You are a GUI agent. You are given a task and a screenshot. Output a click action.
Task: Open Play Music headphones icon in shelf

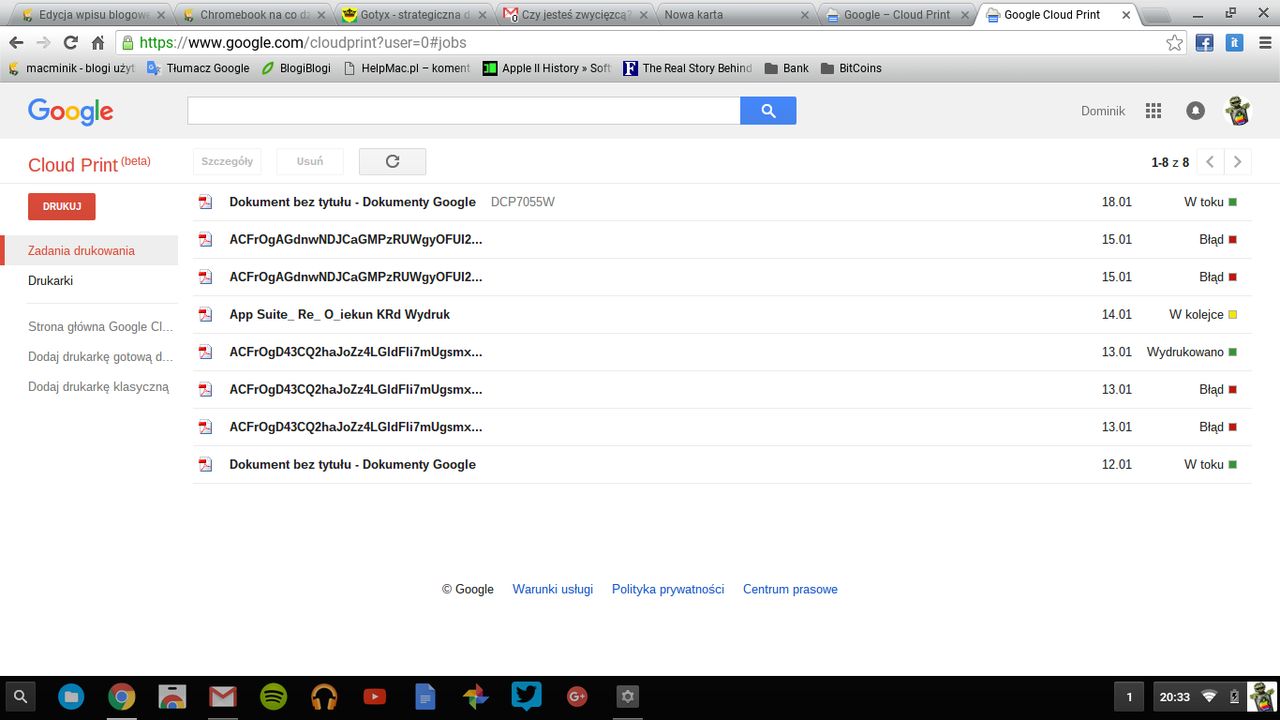point(324,697)
